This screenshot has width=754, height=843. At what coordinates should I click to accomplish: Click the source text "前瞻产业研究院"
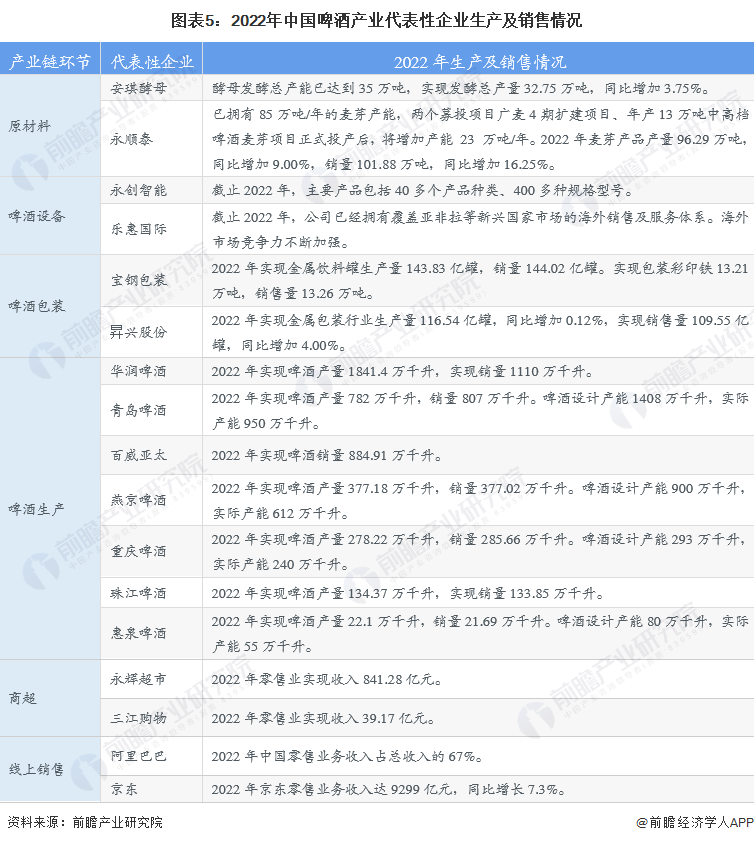coord(117,822)
